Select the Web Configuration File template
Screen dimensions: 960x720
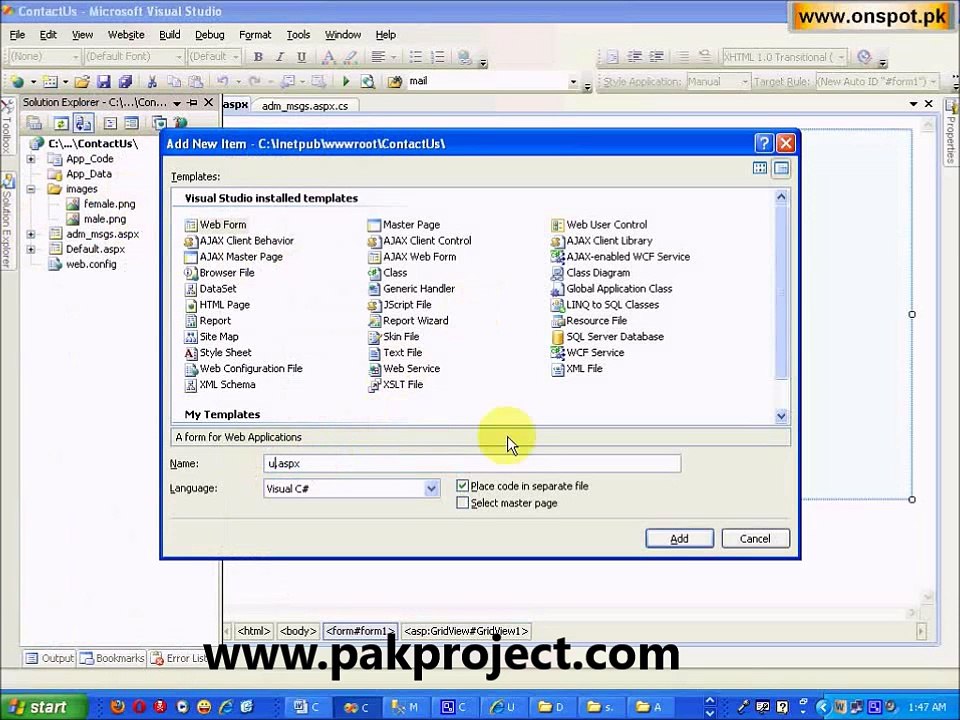point(243,368)
